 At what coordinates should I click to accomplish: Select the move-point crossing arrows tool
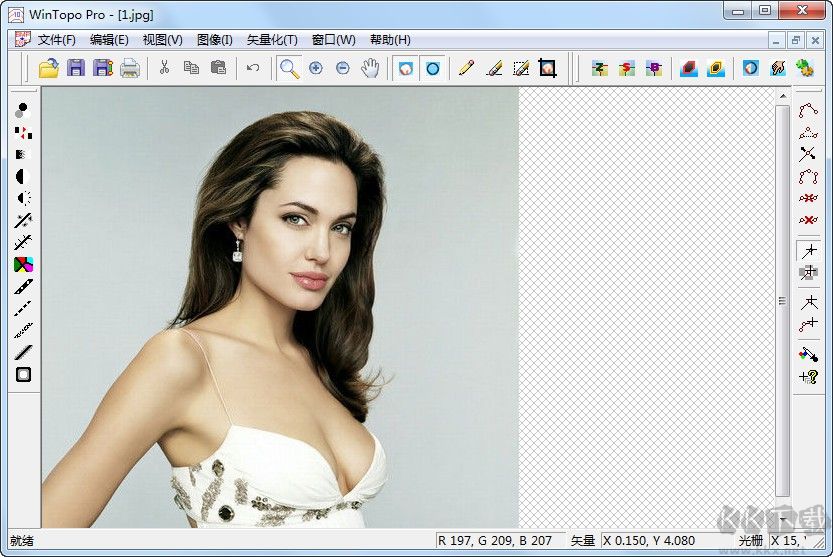click(808, 154)
